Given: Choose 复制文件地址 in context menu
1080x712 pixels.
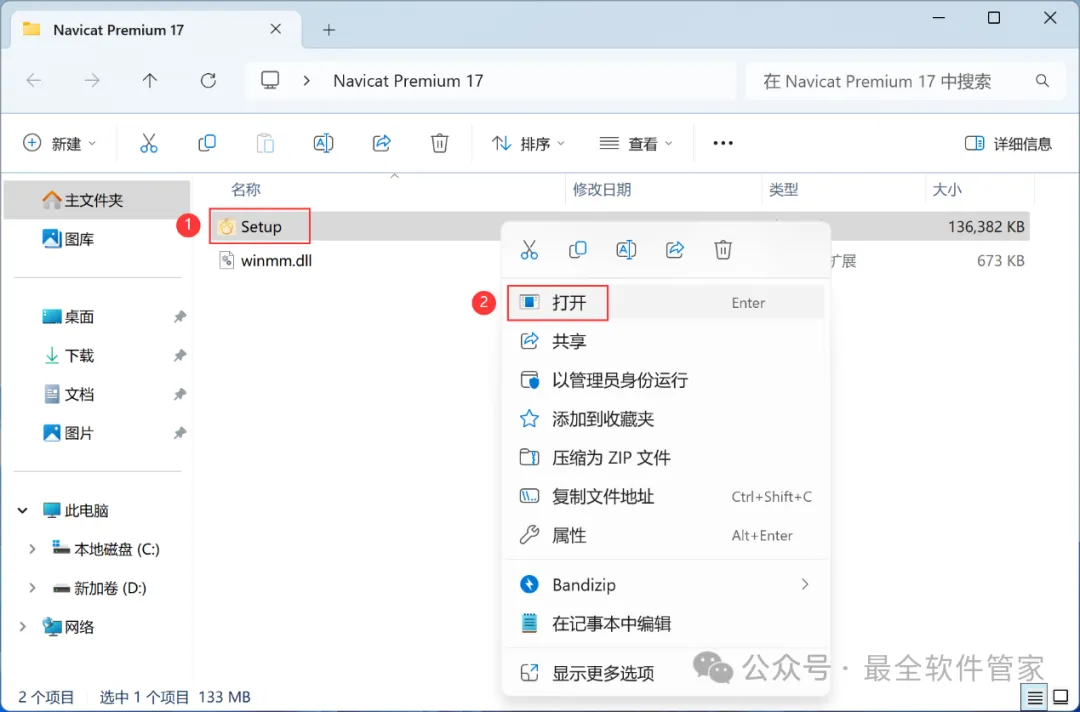Looking at the screenshot, I should [665, 496].
